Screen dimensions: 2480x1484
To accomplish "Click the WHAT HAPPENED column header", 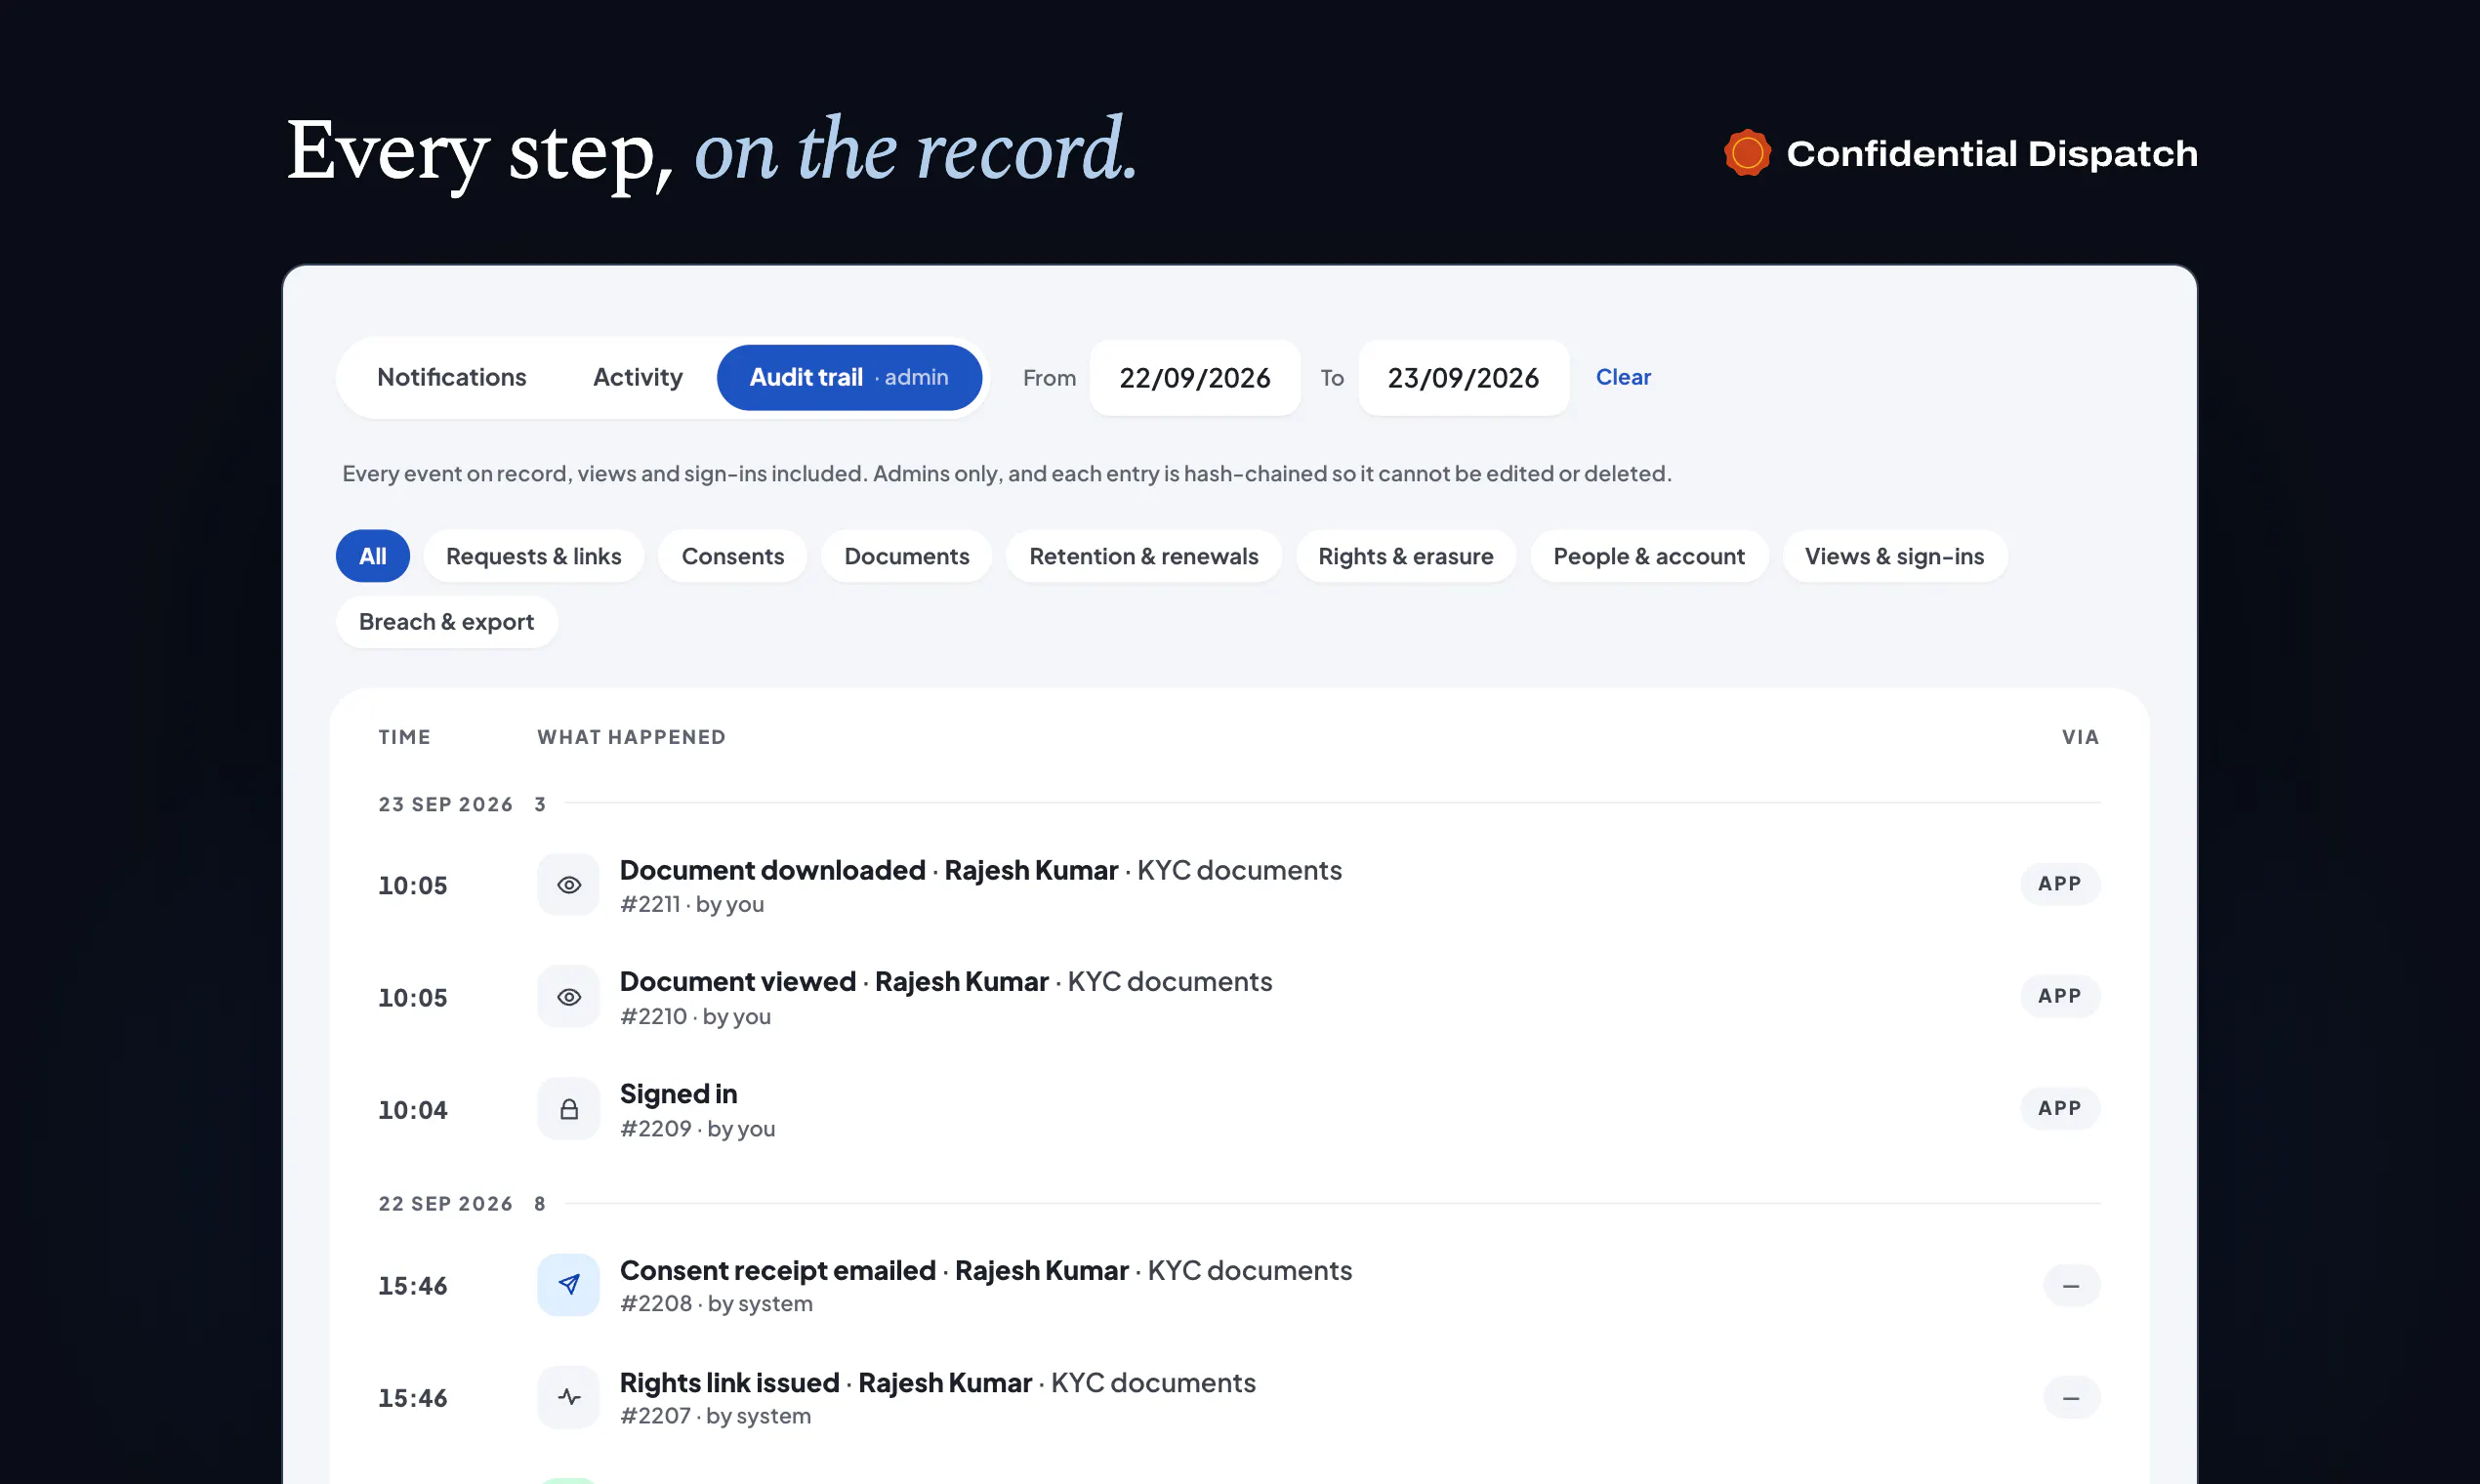I will pyautogui.click(x=631, y=737).
